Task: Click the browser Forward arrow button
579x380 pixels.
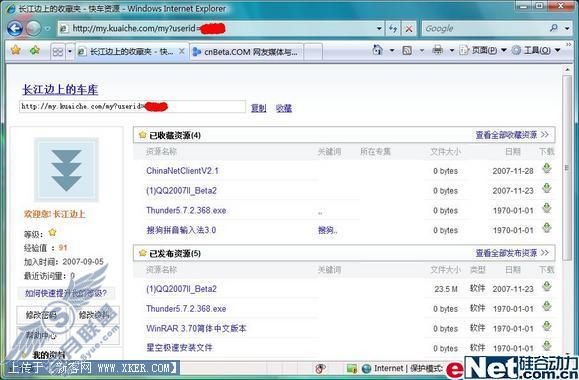Action: pyautogui.click(x=34, y=28)
